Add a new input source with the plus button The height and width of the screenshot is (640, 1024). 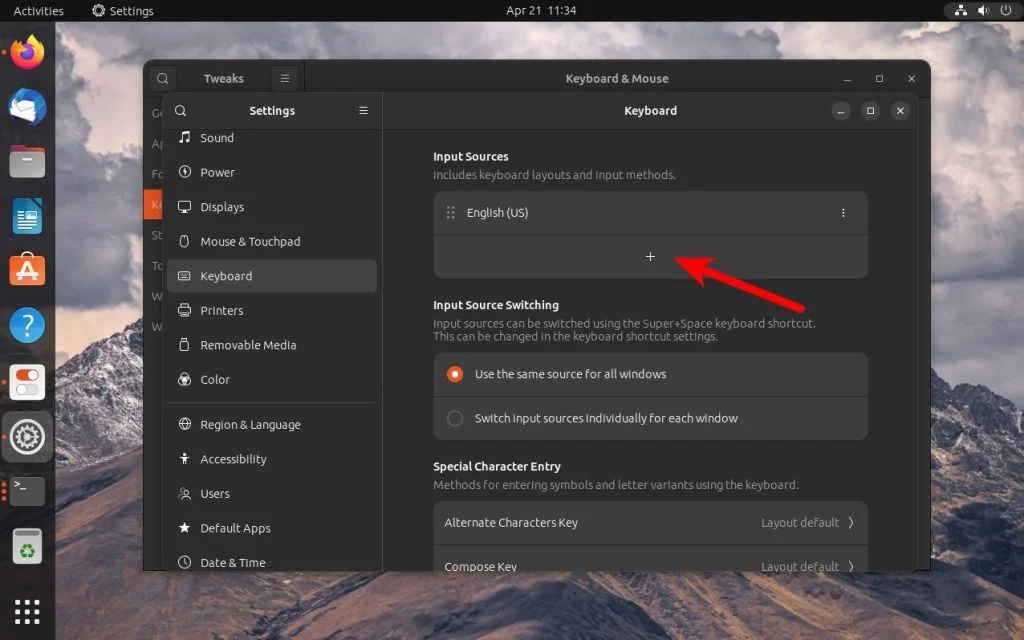point(650,256)
